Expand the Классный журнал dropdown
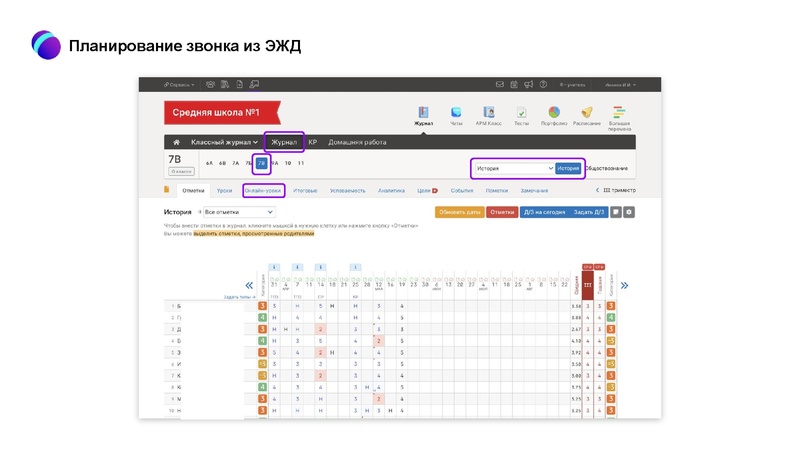Image resolution: width=800 pixels, height=450 pixels. coord(224,142)
